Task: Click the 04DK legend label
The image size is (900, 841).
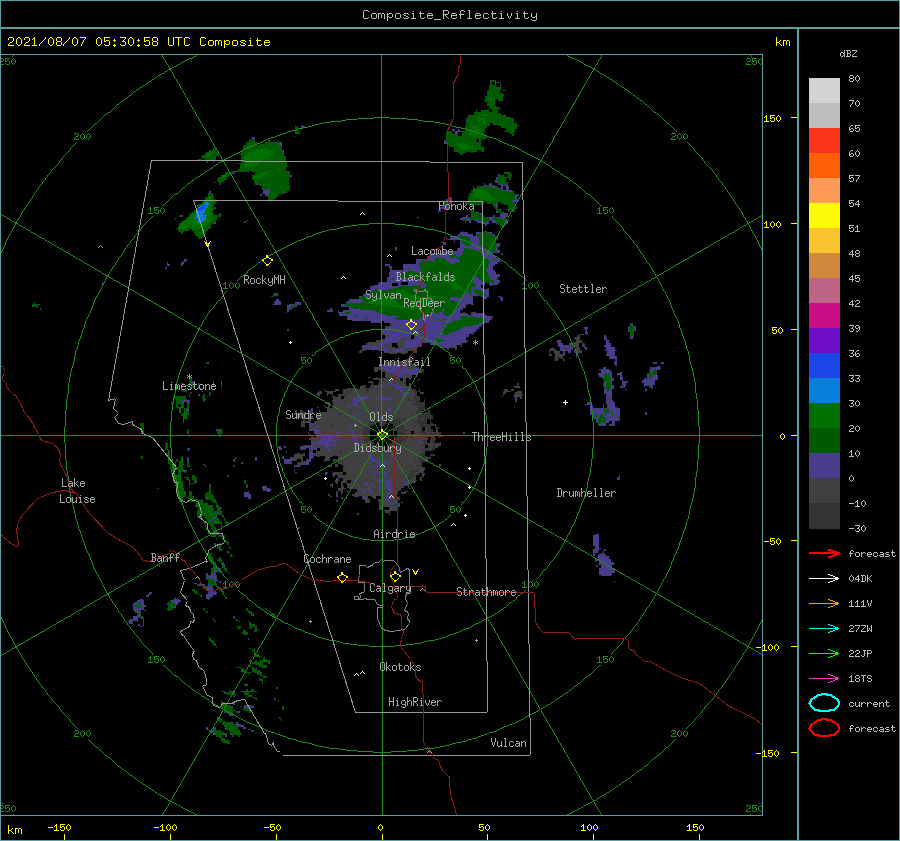Action: coord(860,578)
